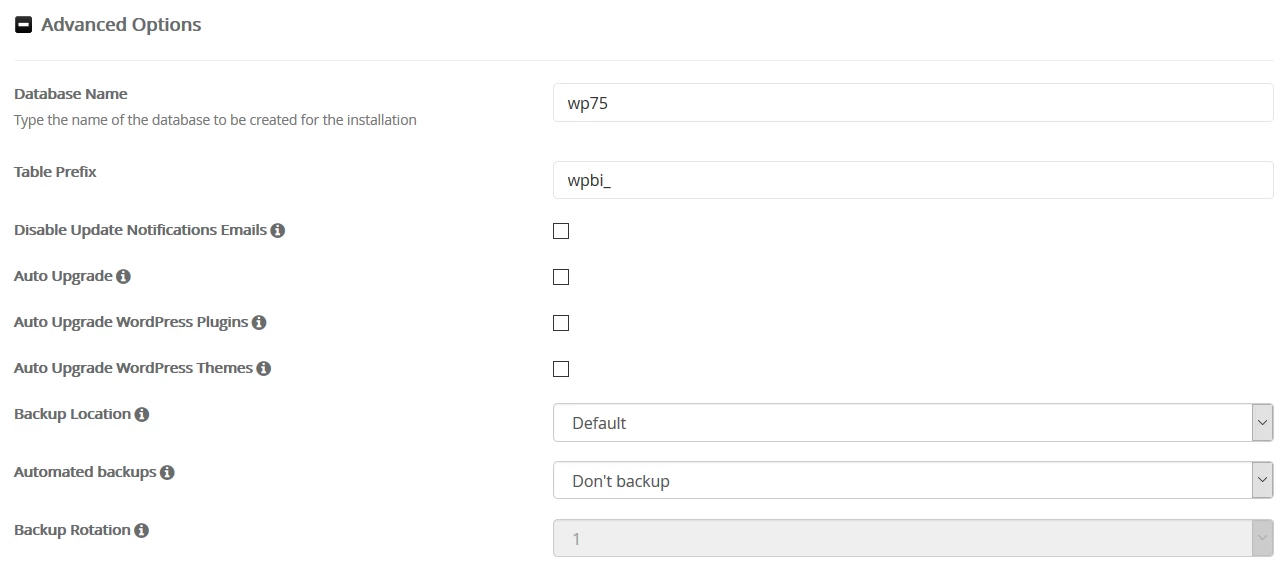Open info icon for Auto Upgrade WordPress Plugins

tap(259, 323)
